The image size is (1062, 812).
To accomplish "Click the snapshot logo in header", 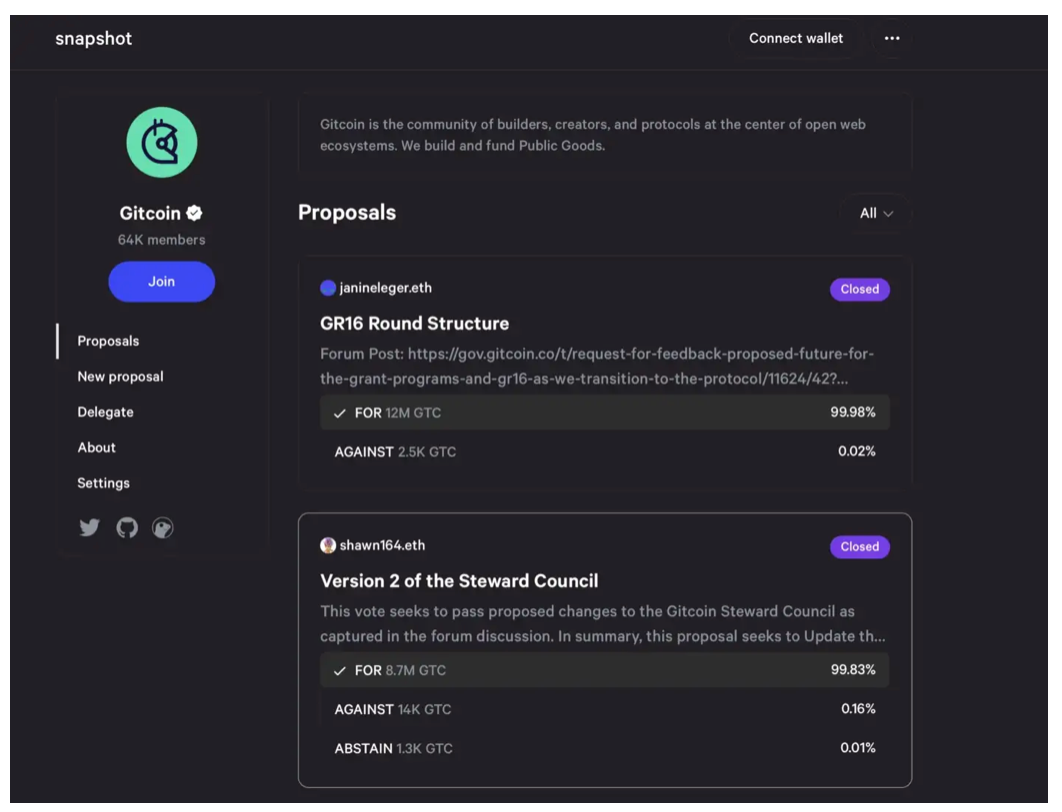I will [x=94, y=39].
